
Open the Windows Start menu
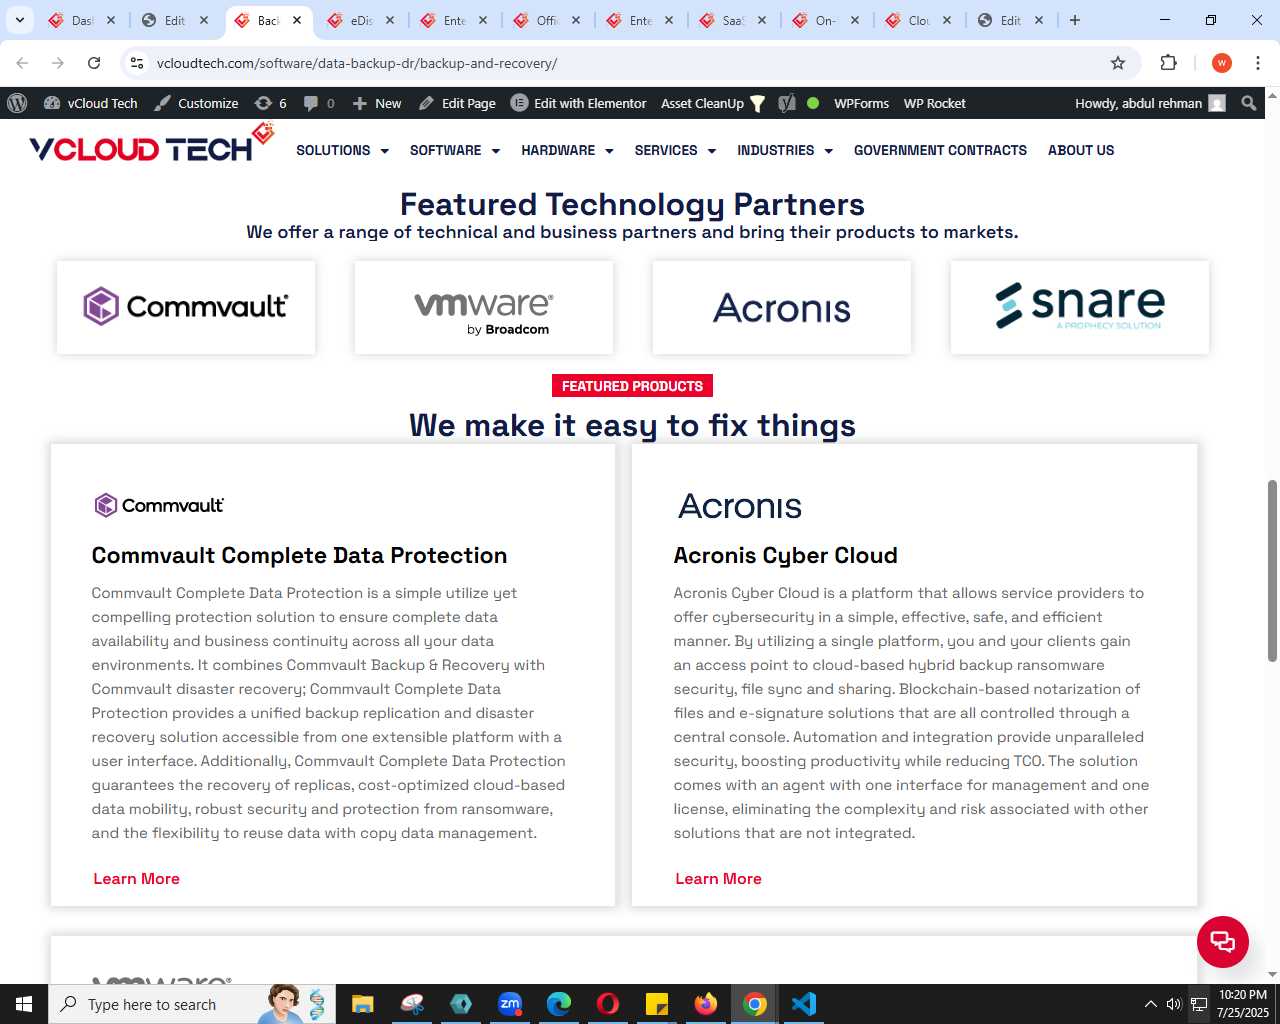point(24,1004)
